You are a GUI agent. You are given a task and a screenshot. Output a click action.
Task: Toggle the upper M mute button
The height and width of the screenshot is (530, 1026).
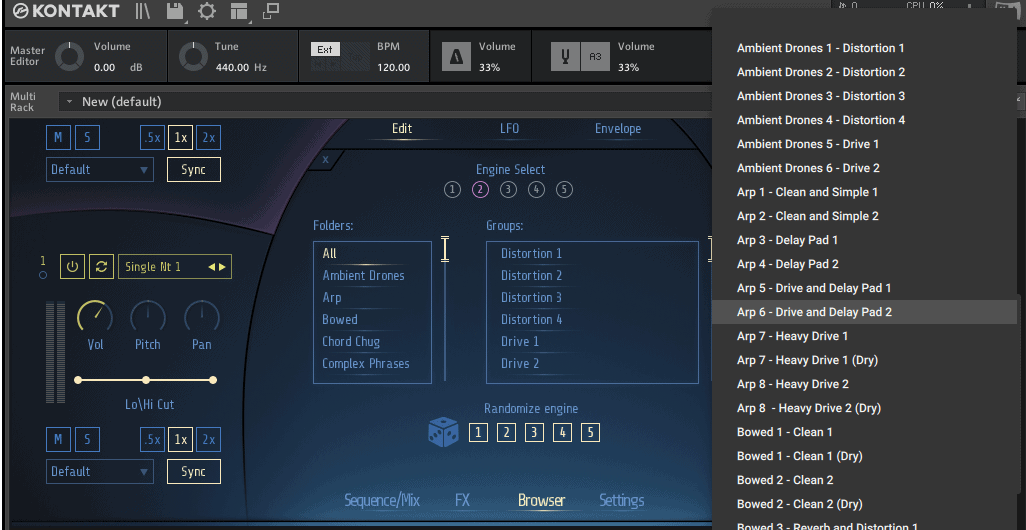click(58, 138)
